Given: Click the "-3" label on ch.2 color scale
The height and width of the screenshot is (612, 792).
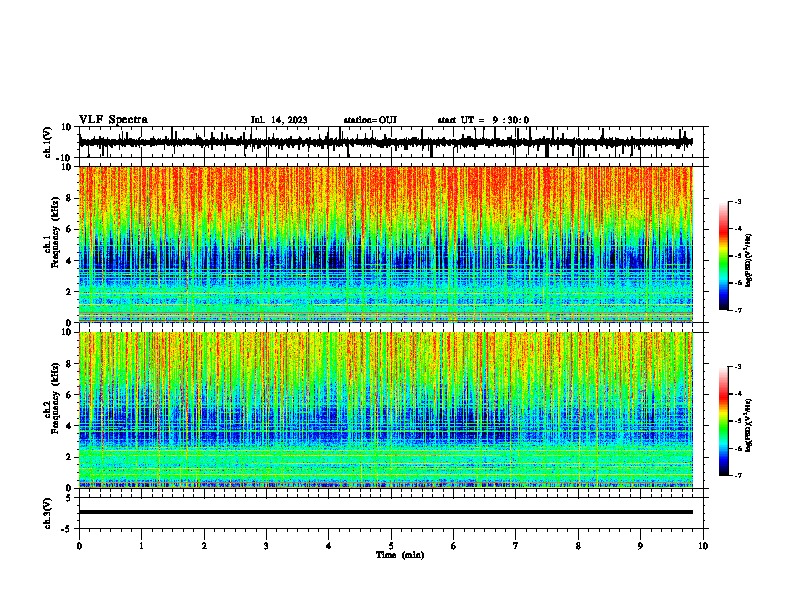Looking at the screenshot, I should point(738,367).
